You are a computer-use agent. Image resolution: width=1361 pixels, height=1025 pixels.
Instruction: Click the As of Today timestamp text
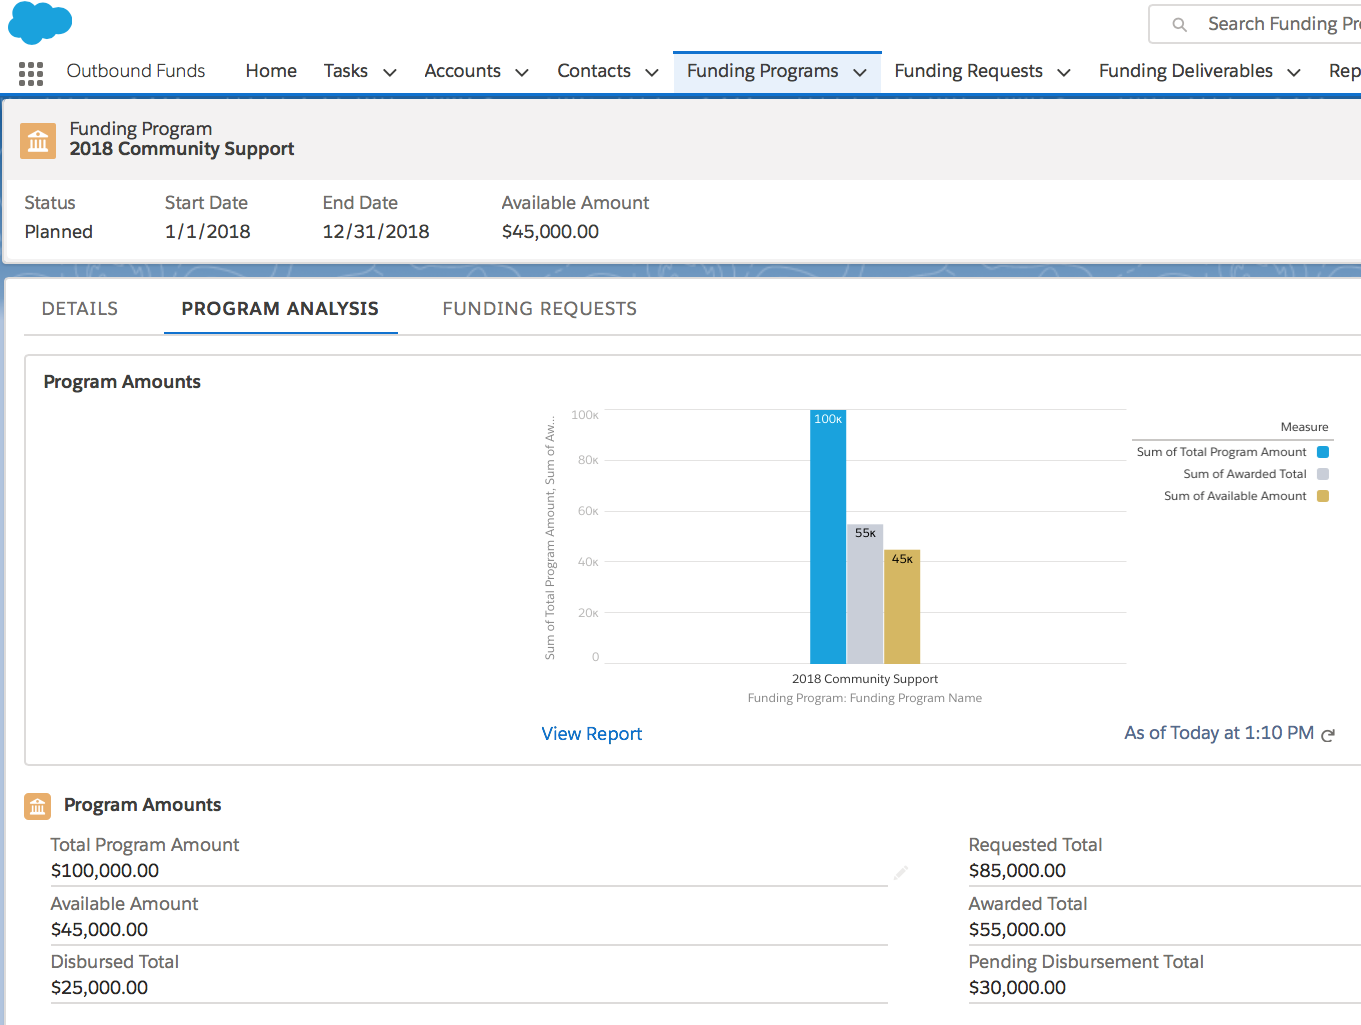tap(1219, 733)
